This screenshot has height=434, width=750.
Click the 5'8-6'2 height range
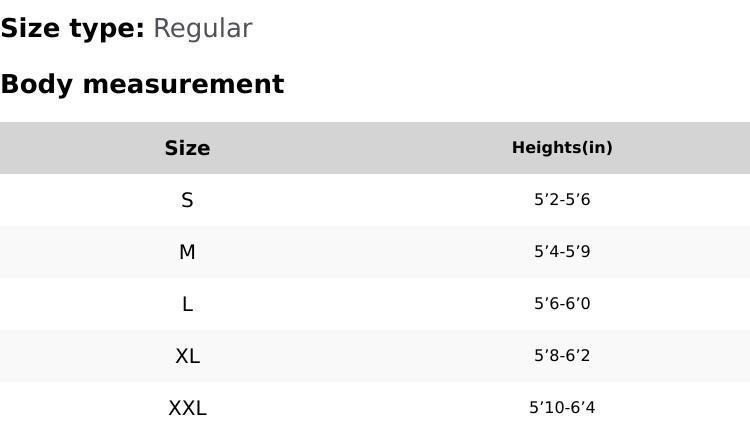[562, 356]
